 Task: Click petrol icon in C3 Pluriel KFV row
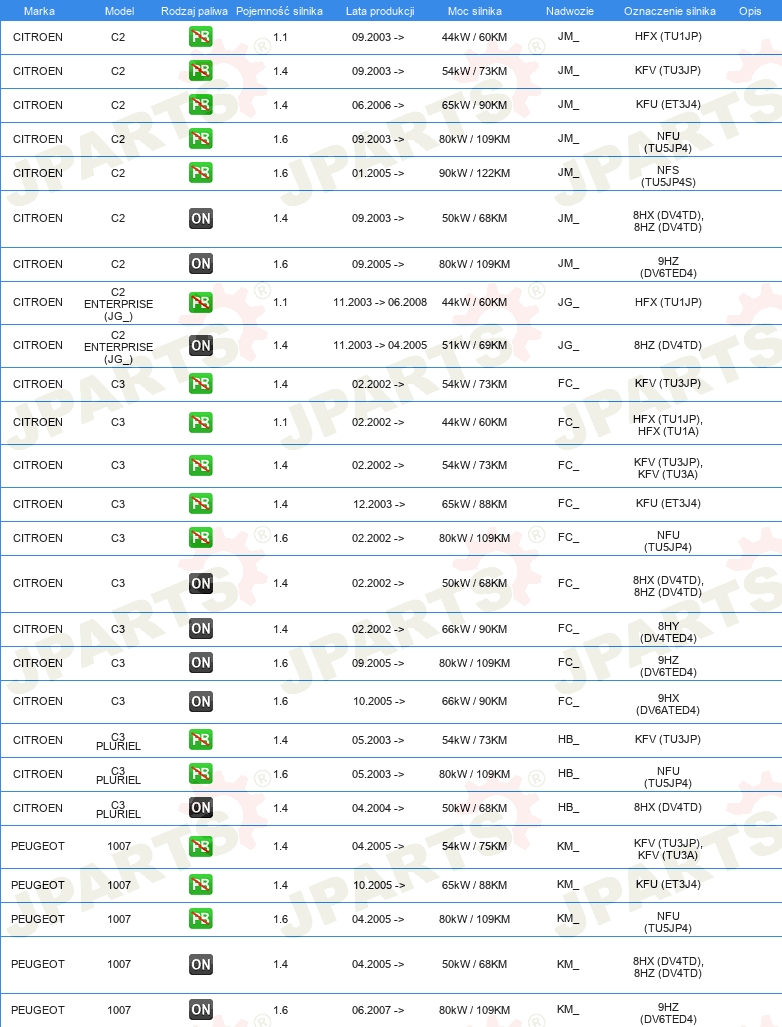click(x=200, y=739)
